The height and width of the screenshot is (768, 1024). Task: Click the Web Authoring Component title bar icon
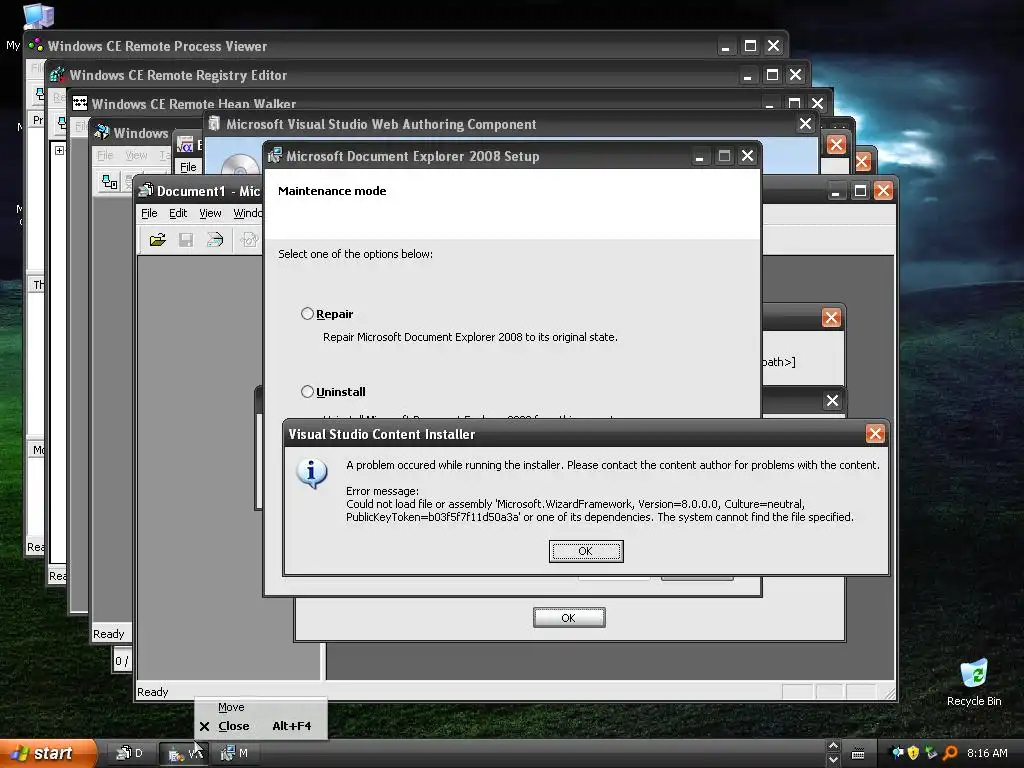point(214,123)
